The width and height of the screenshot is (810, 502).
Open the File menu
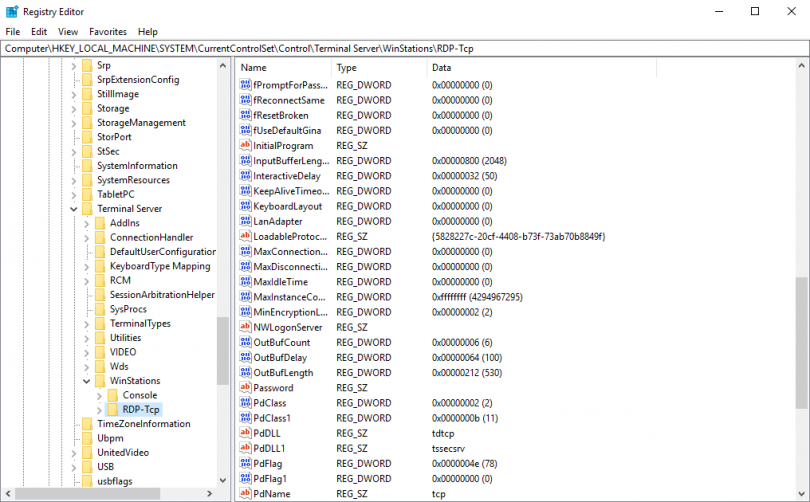click(12, 32)
